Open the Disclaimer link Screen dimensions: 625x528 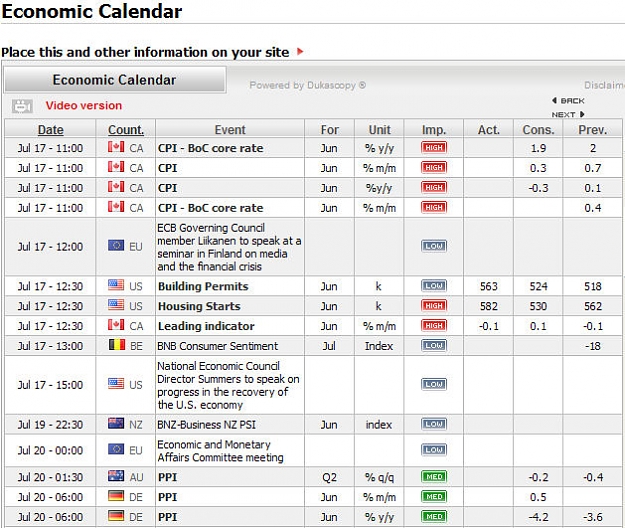(604, 85)
